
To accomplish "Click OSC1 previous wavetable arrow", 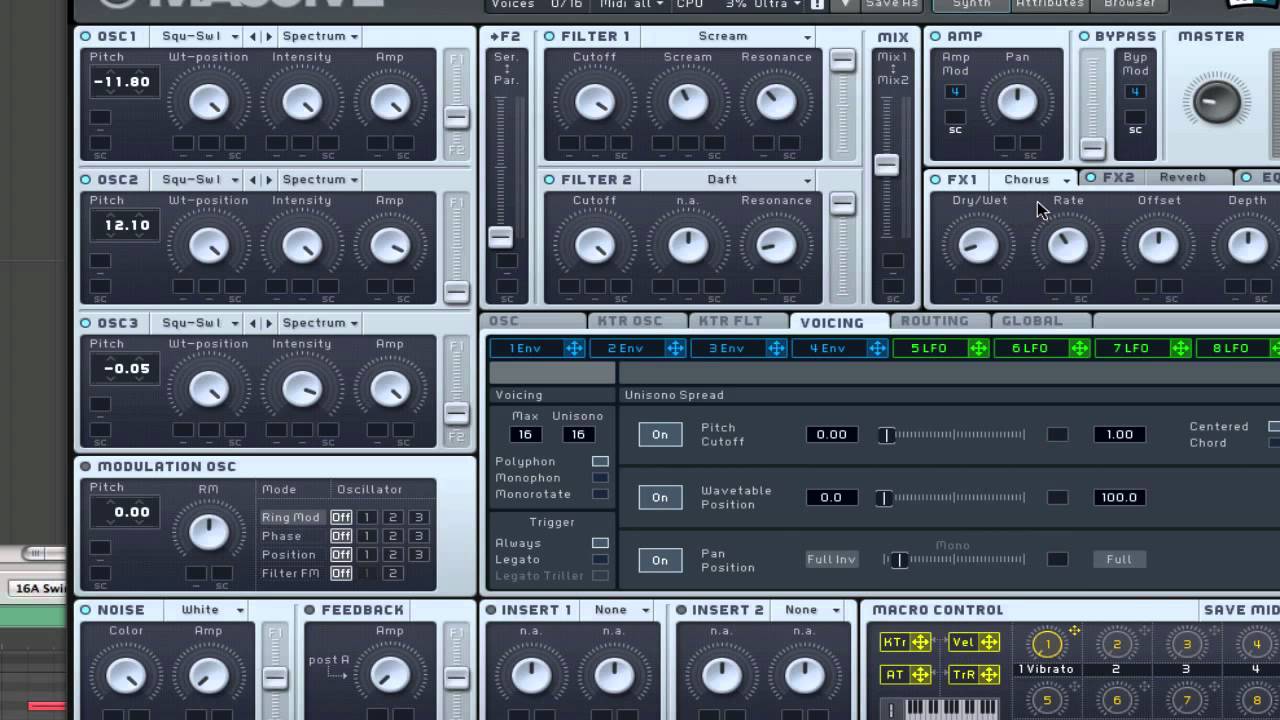I will [253, 36].
